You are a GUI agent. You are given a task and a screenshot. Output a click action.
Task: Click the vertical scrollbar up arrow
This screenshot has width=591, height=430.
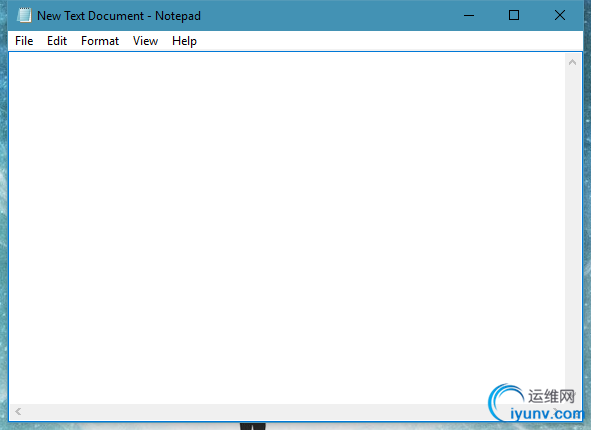pos(572,62)
